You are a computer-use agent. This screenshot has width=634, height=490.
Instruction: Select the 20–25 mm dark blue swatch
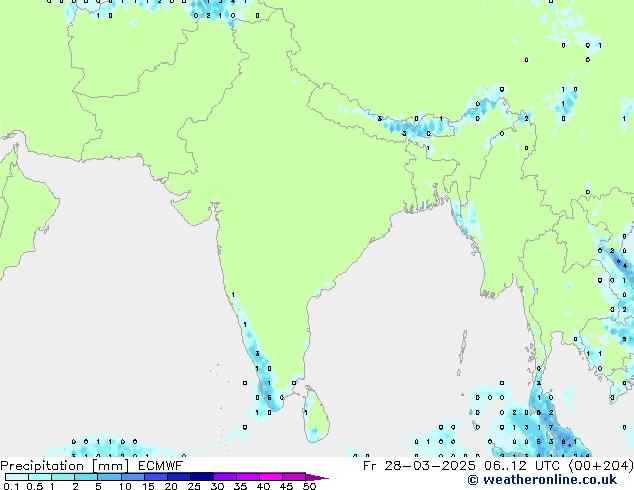tap(179, 477)
